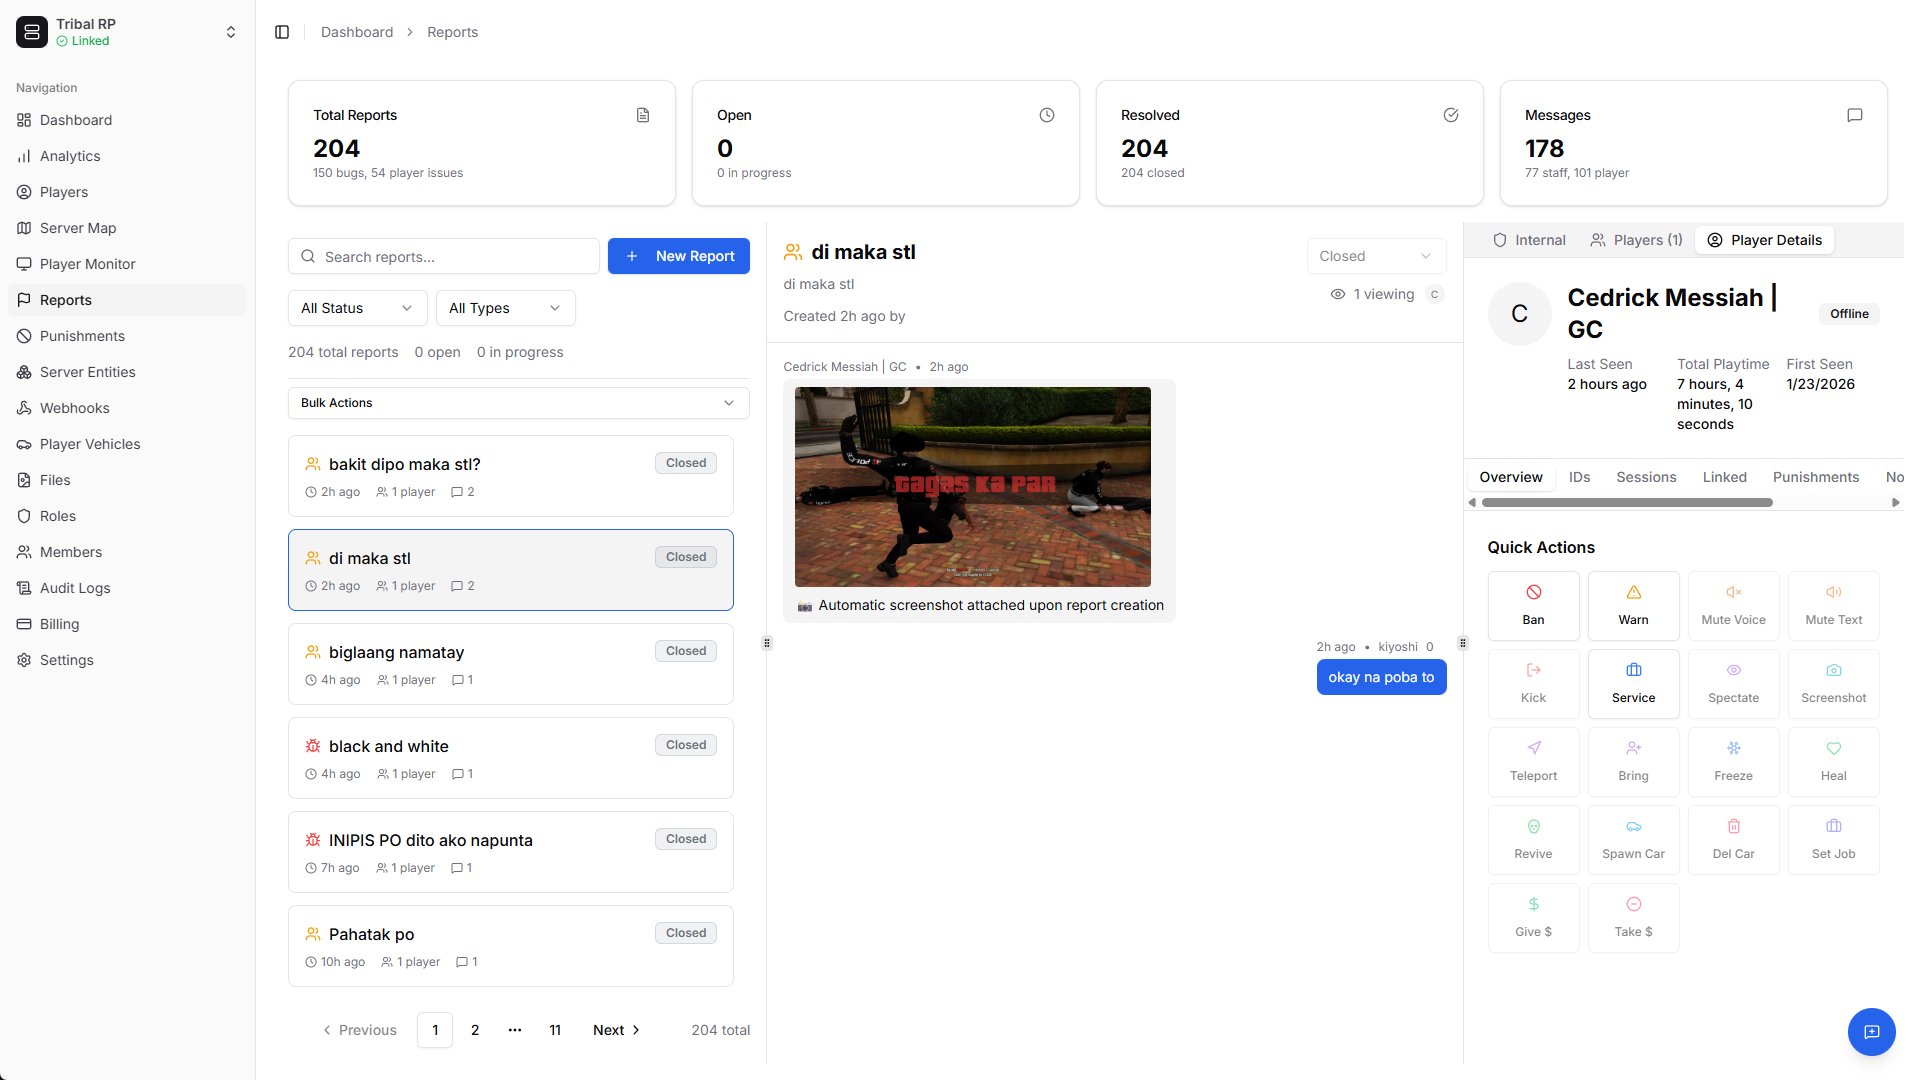
Task: Click the Freeze quick action icon
Action: pyautogui.click(x=1733, y=748)
